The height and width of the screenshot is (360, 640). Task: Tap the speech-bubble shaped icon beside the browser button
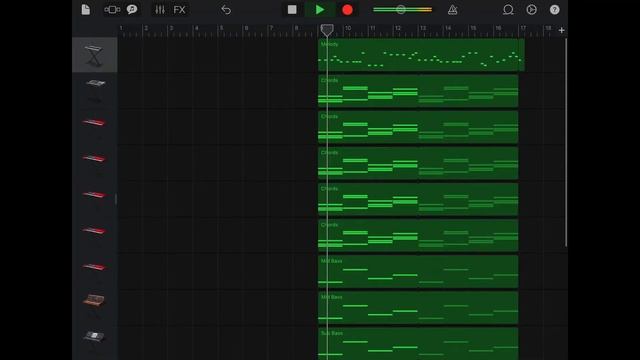132,10
